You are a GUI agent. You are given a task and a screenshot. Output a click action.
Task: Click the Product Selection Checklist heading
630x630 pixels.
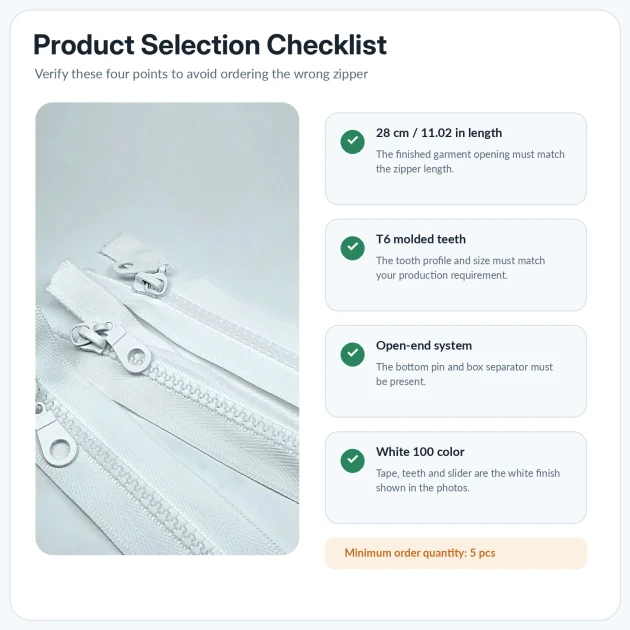210,44
